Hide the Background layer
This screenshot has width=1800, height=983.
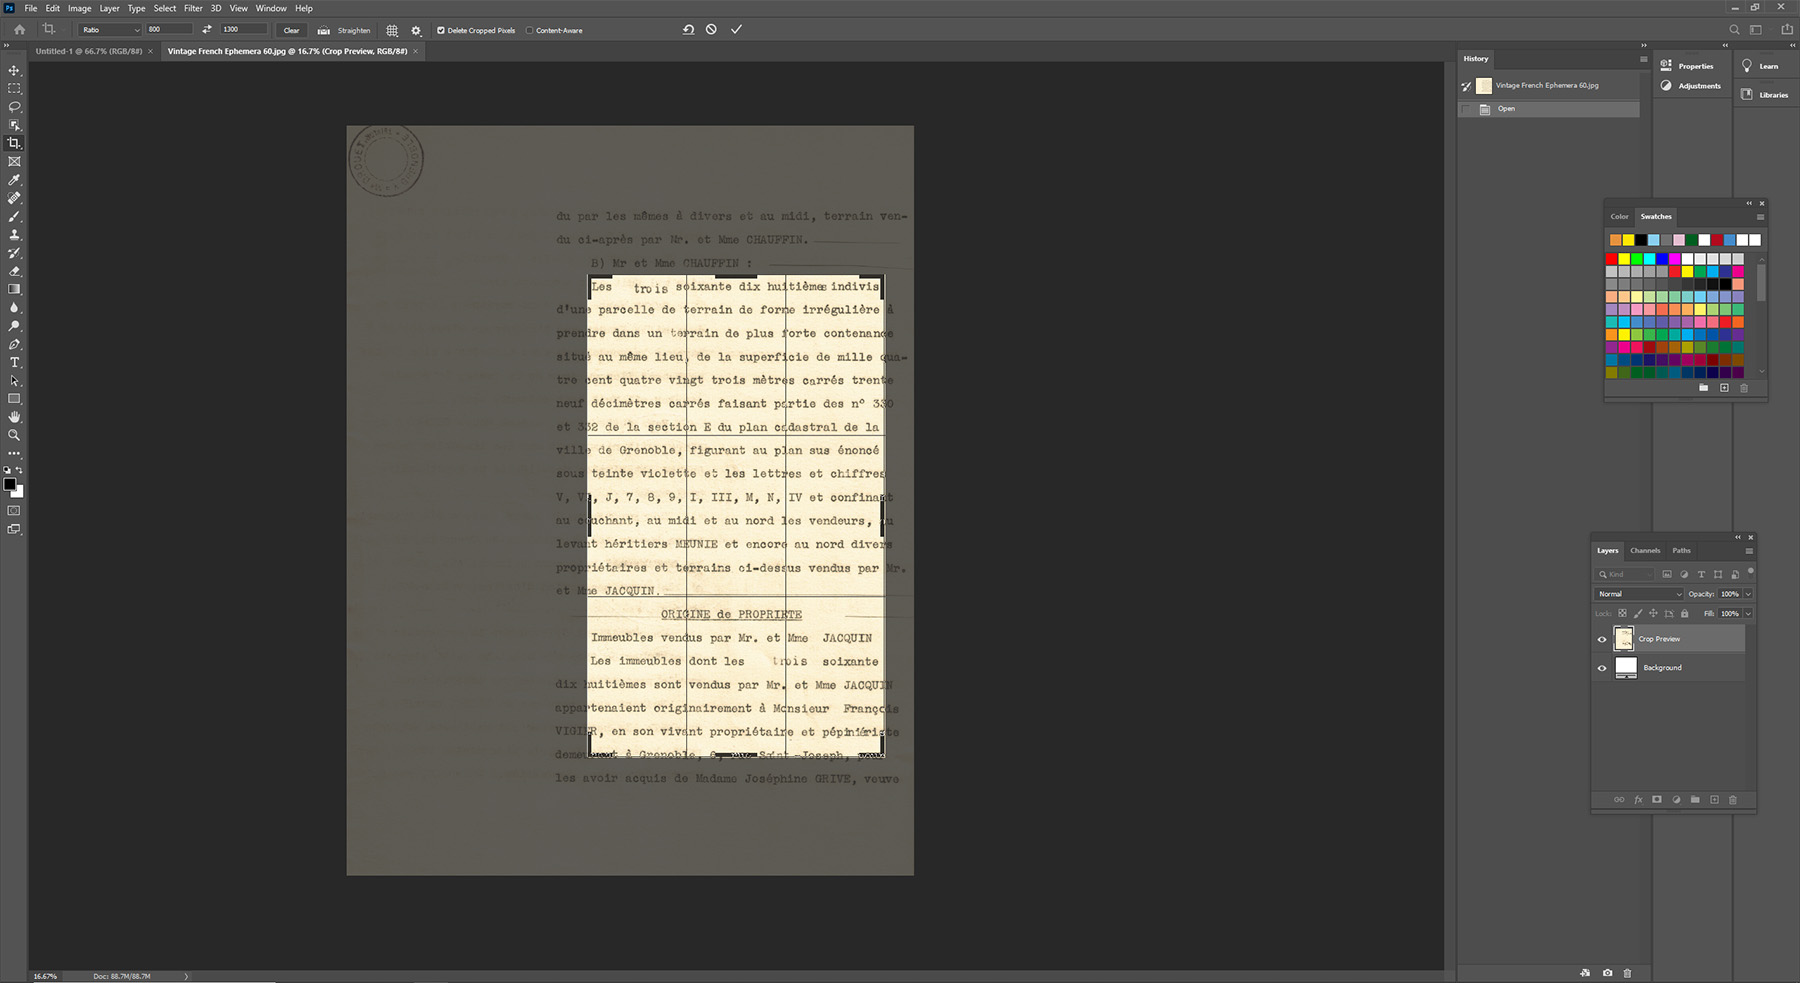tap(1602, 668)
